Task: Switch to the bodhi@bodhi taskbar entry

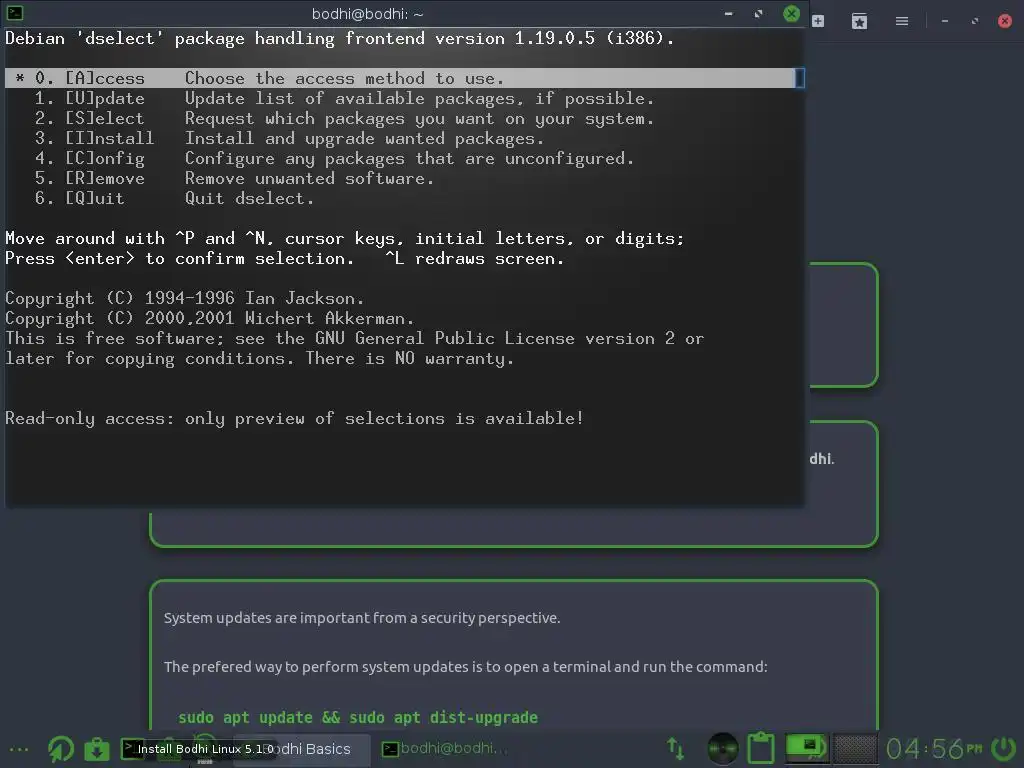Action: click(x=444, y=748)
